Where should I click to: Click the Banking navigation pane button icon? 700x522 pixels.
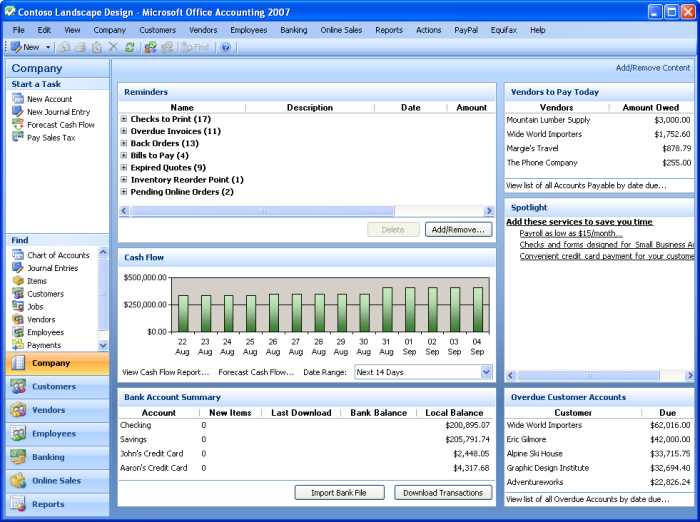pos(18,457)
